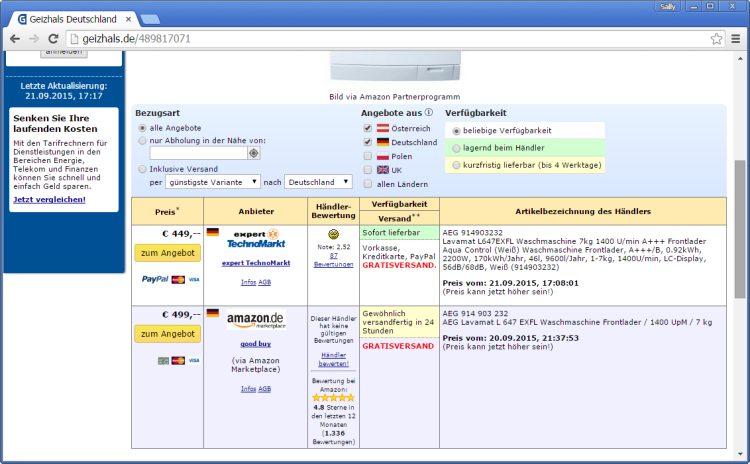
Task: Click 'zum Angebot' for the € 449 offer
Action: 167,253
